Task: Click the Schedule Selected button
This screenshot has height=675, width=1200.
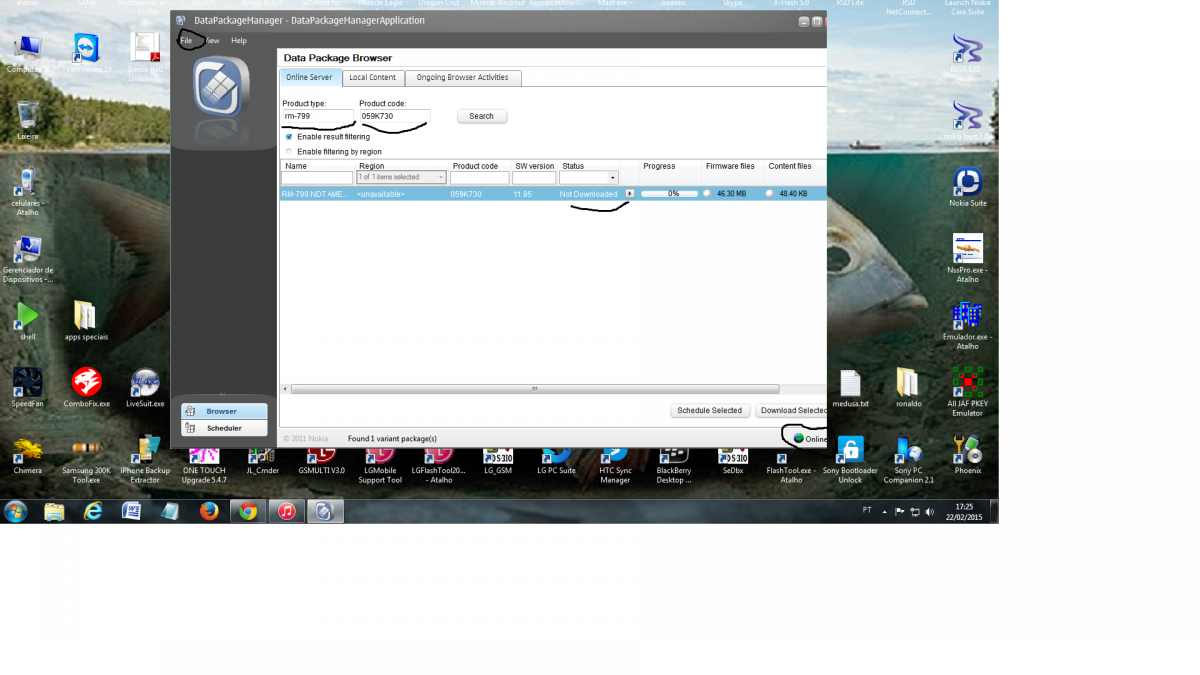Action: pos(709,410)
